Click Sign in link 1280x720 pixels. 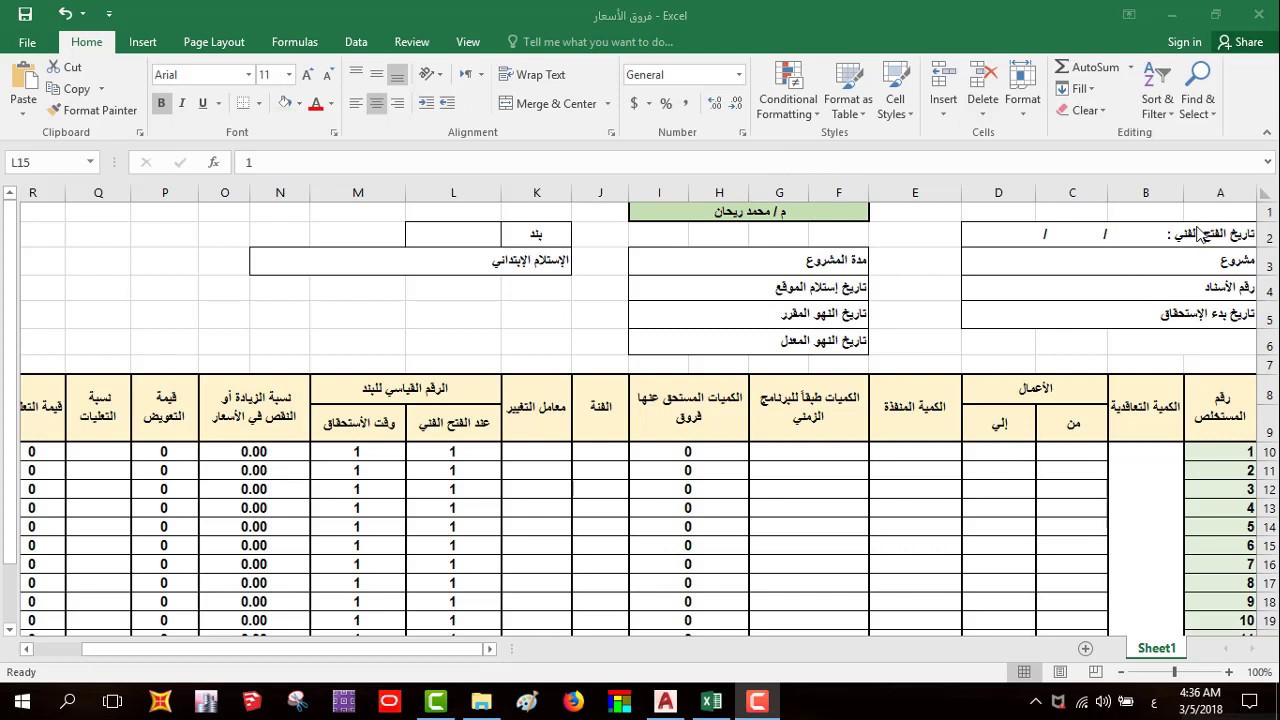coord(1184,42)
